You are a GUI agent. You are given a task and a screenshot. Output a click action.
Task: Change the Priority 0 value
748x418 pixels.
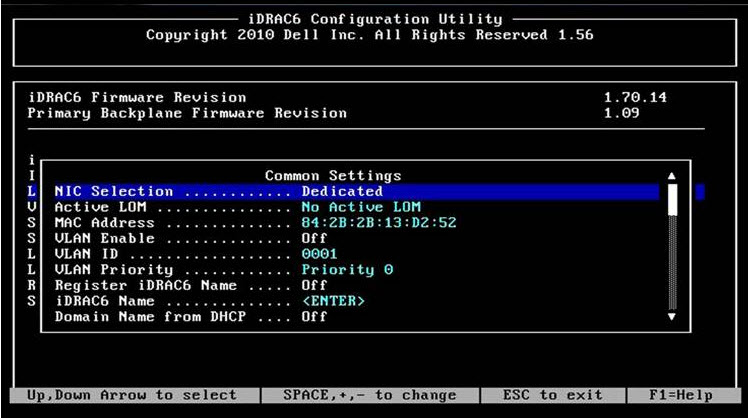(x=347, y=270)
